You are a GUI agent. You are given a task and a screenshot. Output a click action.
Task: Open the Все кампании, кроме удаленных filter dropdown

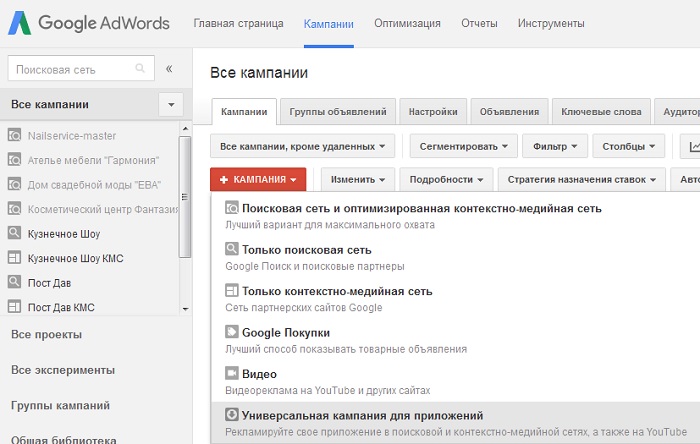[302, 146]
